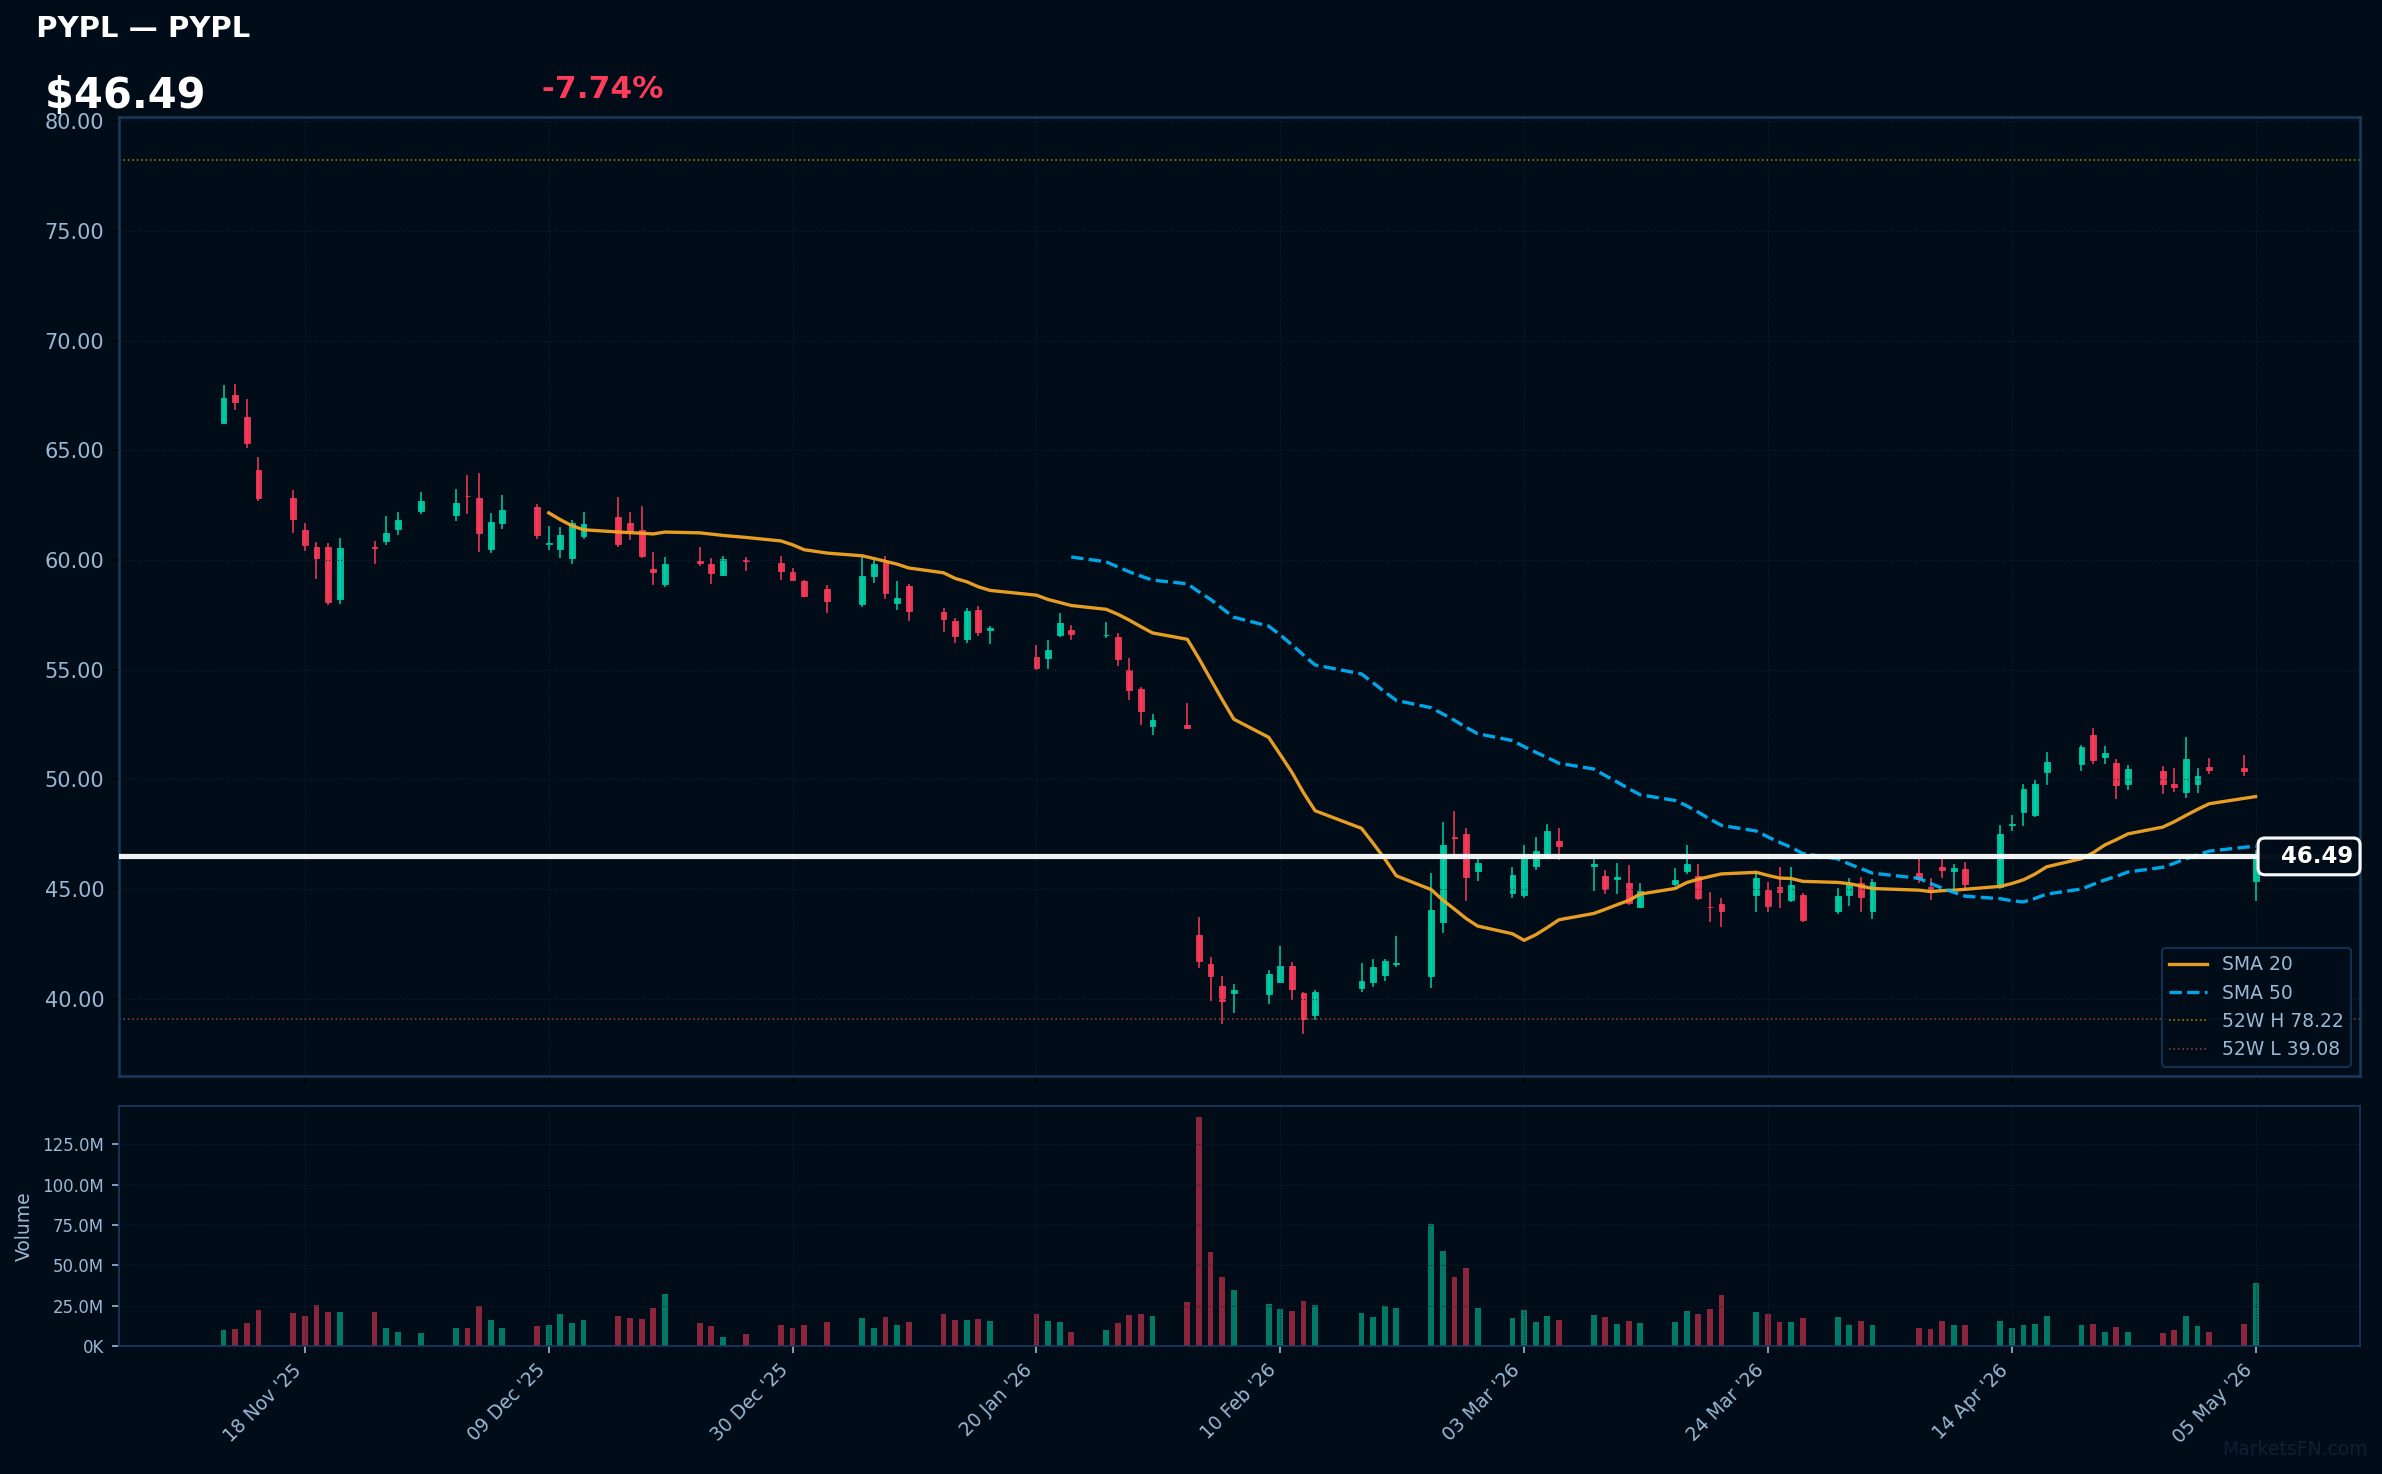Click the 65.00 price axis label
Screen dimensions: 2382x1474
tap(74, 451)
